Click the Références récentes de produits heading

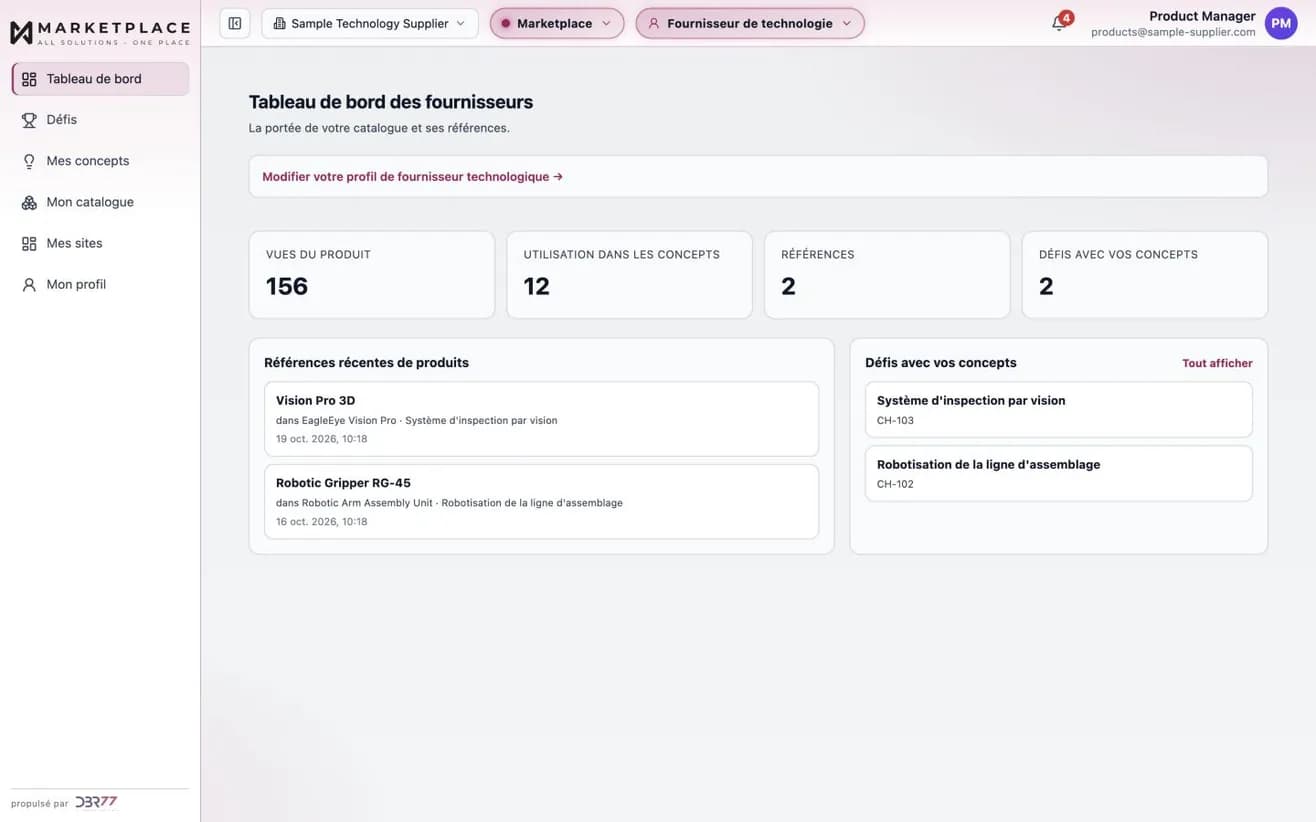point(366,363)
